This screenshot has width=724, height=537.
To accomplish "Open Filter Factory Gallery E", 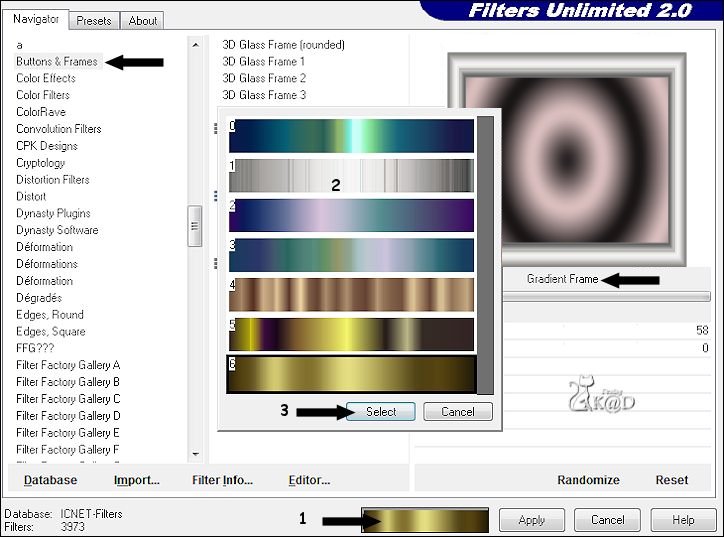I will 68,433.
